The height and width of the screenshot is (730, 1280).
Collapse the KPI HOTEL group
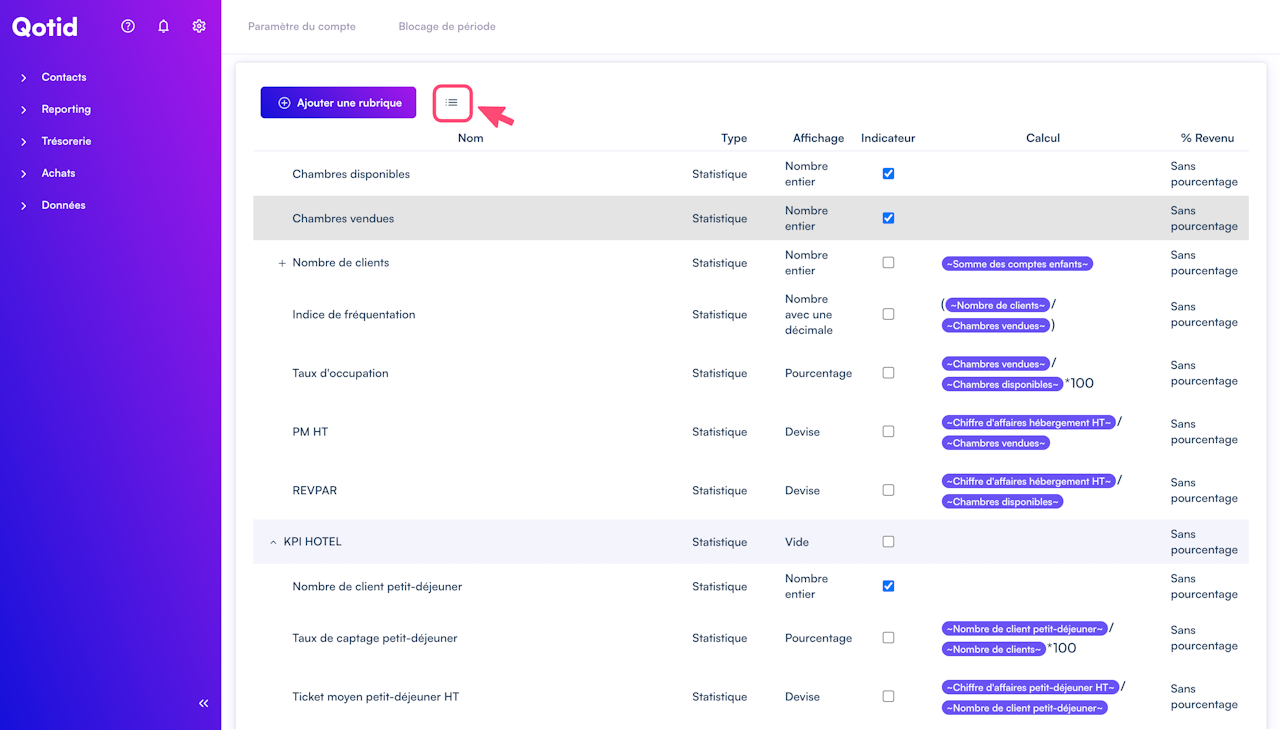(x=273, y=542)
